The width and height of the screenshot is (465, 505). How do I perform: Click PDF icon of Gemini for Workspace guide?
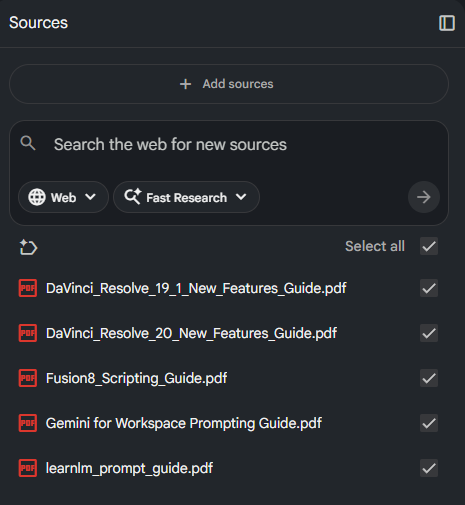28,423
